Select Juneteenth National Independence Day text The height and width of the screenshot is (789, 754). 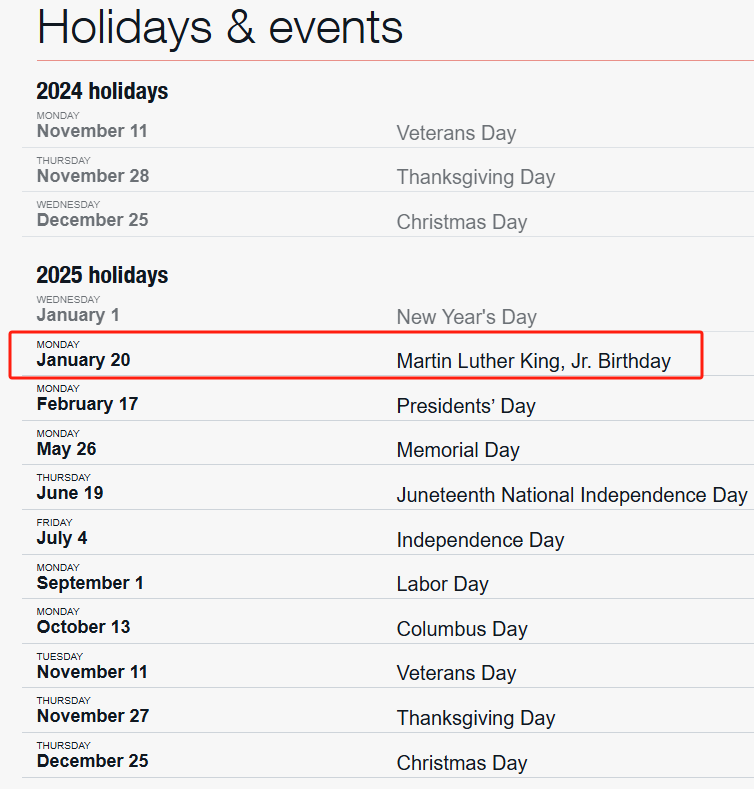point(571,495)
